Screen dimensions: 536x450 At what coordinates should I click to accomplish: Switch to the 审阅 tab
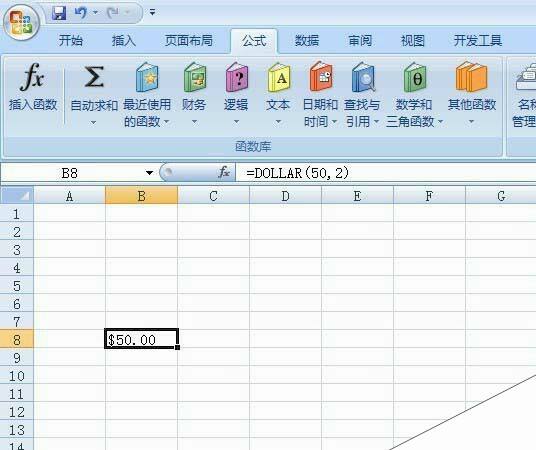(360, 41)
